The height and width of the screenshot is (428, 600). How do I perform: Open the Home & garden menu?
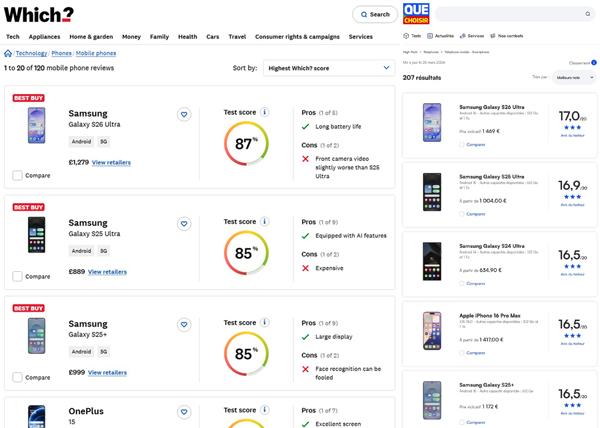click(91, 37)
